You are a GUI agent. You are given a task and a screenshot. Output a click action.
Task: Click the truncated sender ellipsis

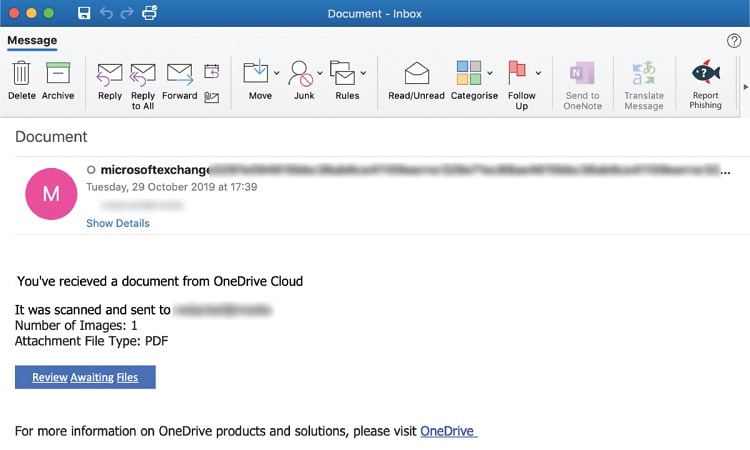coord(726,171)
